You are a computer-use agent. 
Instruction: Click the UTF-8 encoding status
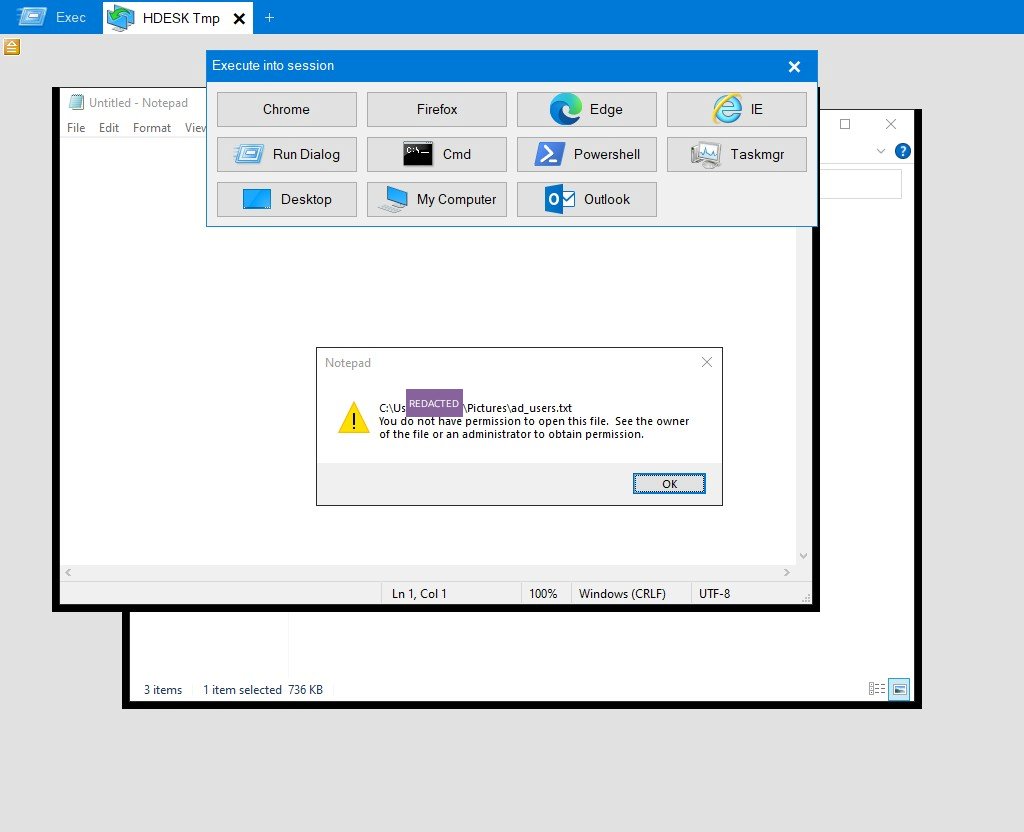(x=714, y=594)
